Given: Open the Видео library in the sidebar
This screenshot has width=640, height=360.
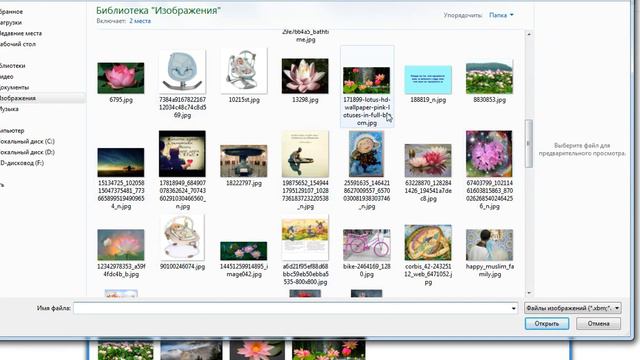Looking at the screenshot, I should coord(7,77).
